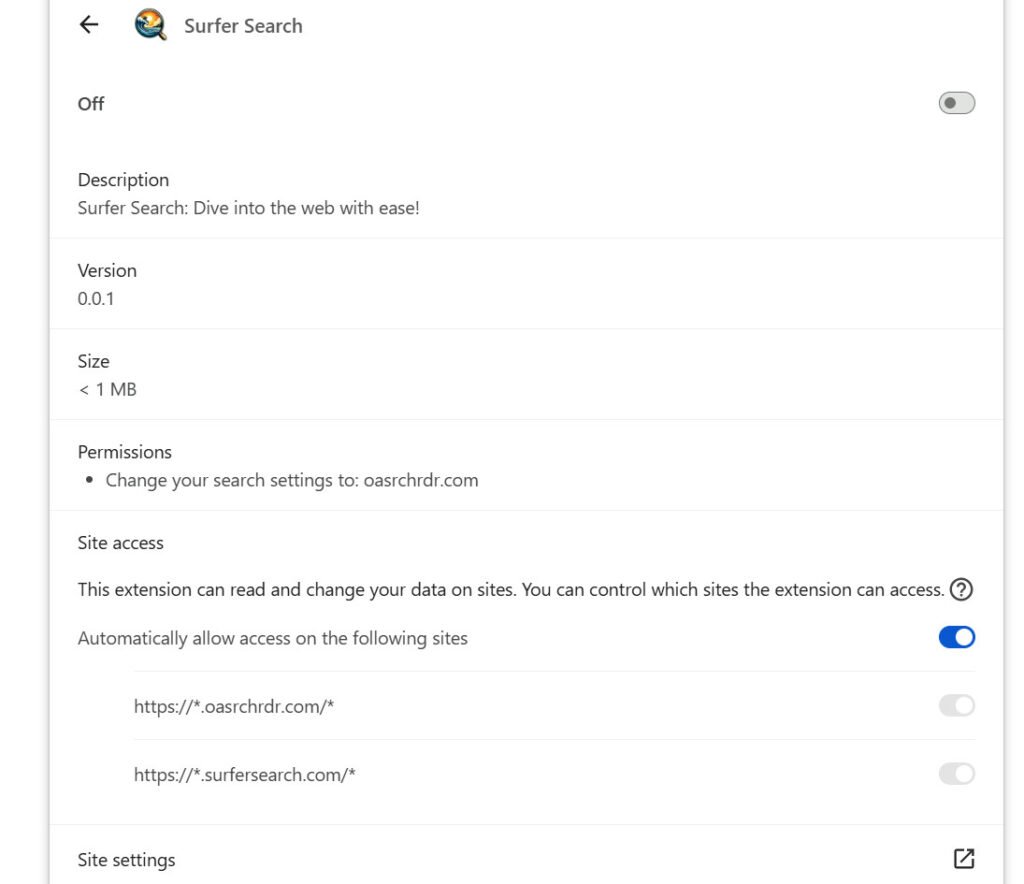Disable automatically allow access toggle
This screenshot has height=884, width=1024.
[x=956, y=637]
